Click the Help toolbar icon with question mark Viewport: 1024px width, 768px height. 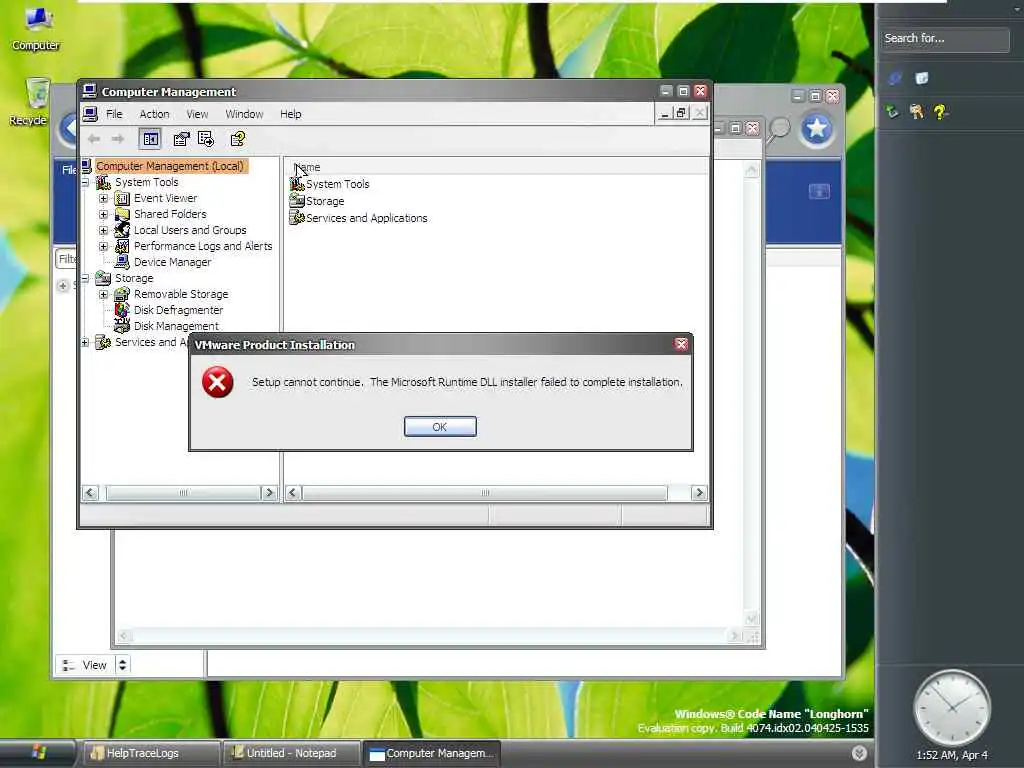point(238,138)
